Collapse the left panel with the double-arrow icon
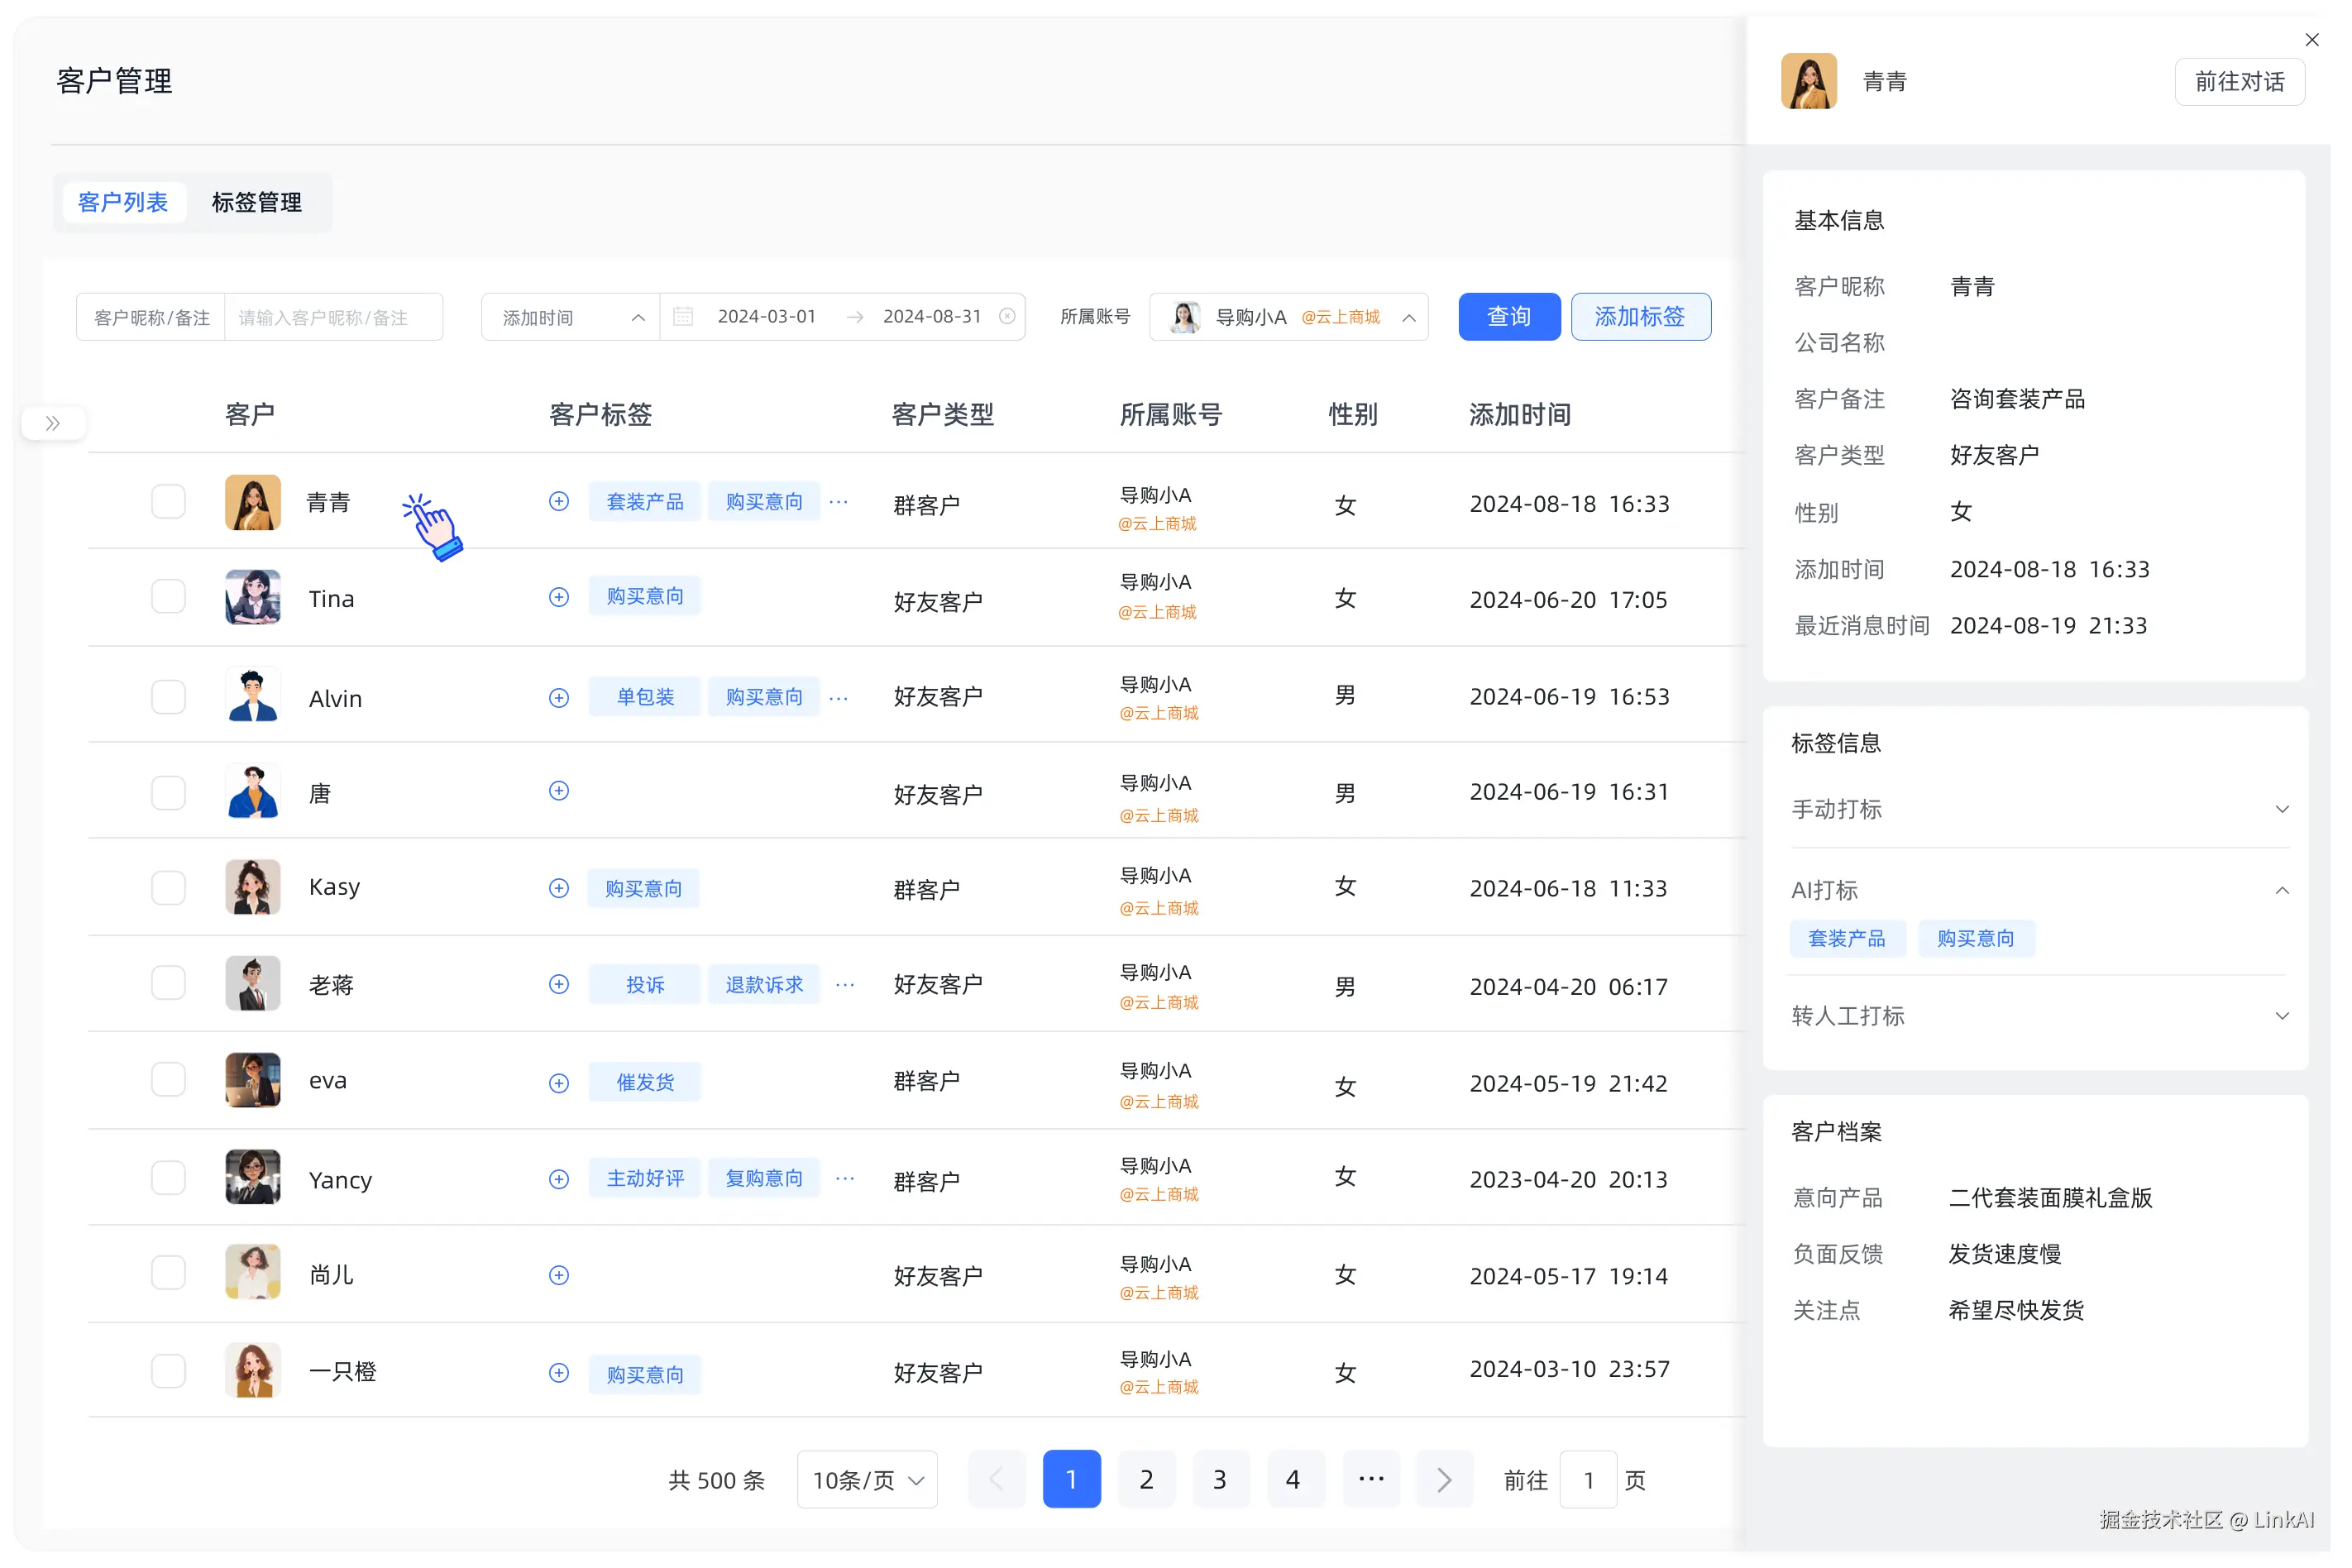Viewport: 2352px width, 1568px height. click(x=52, y=422)
